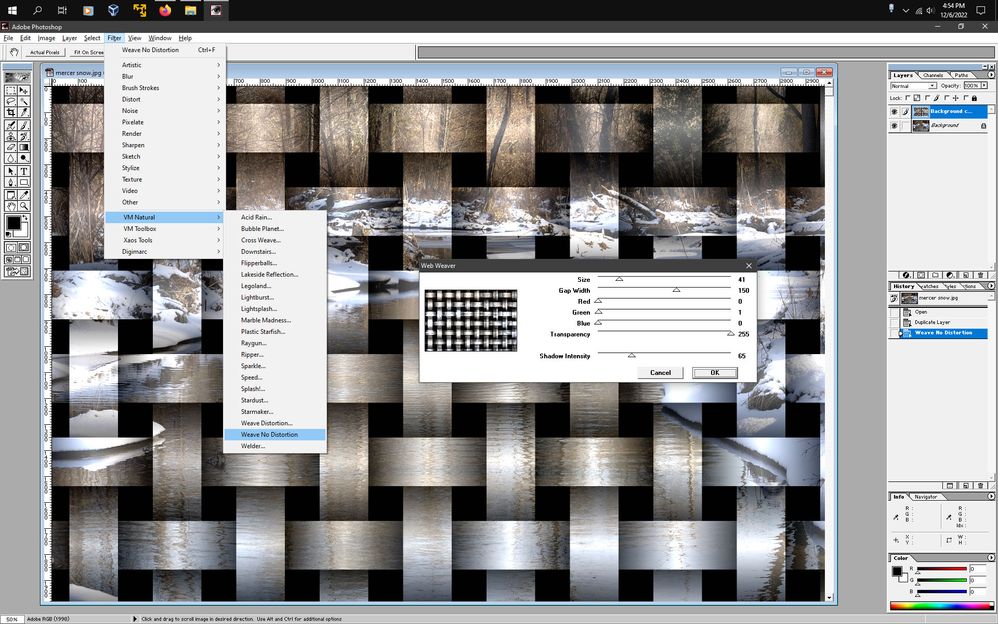
Task: Select the Pen tool
Action: pos(11,182)
